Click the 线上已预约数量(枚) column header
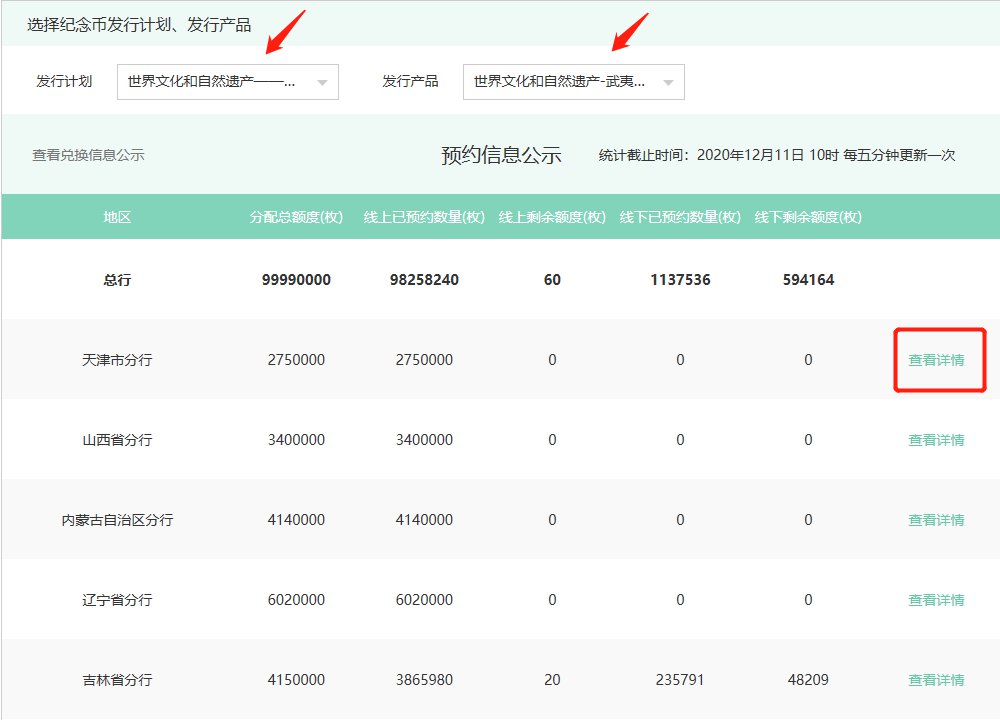This screenshot has width=1000, height=720. tap(424, 217)
